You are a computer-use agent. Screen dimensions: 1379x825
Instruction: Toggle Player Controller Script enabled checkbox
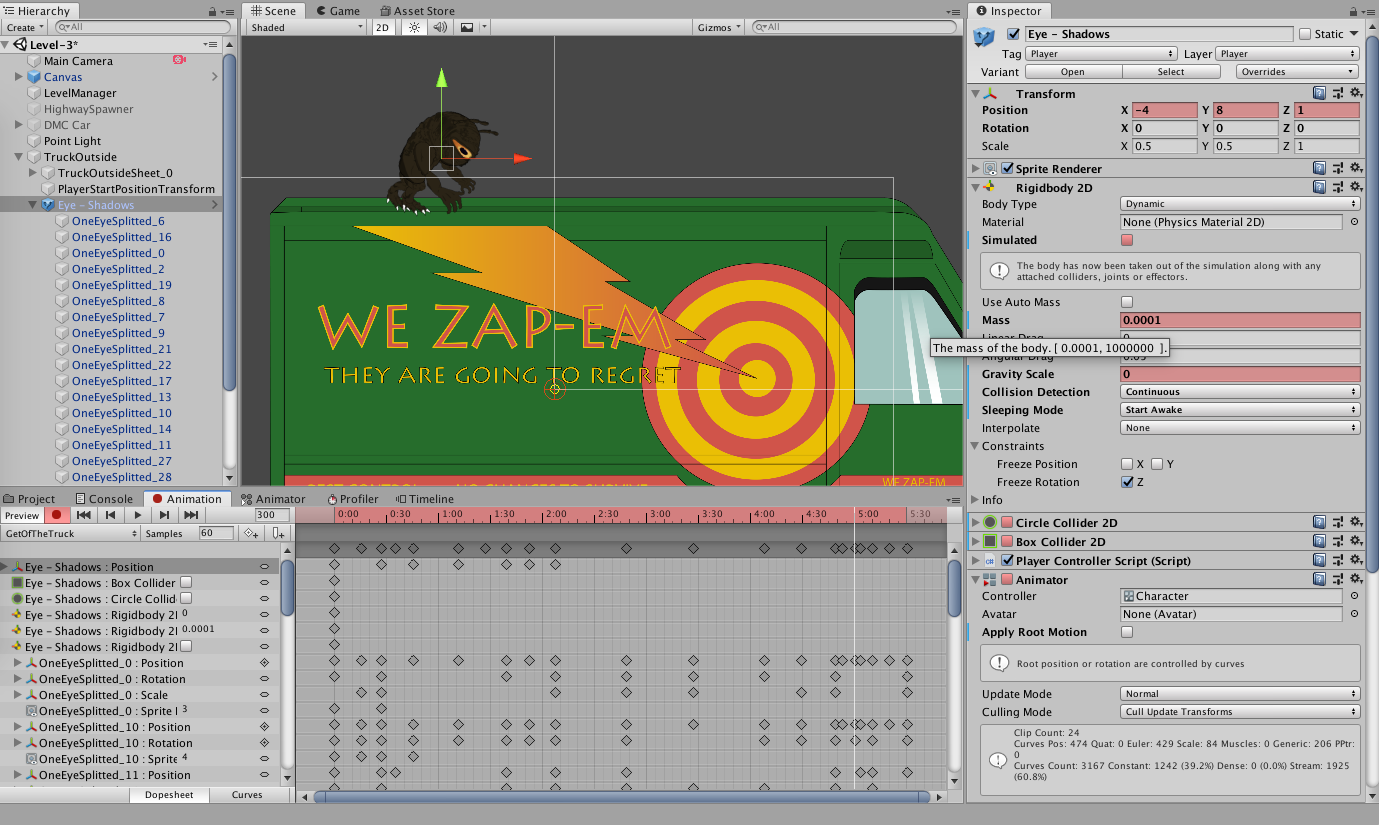click(1007, 561)
